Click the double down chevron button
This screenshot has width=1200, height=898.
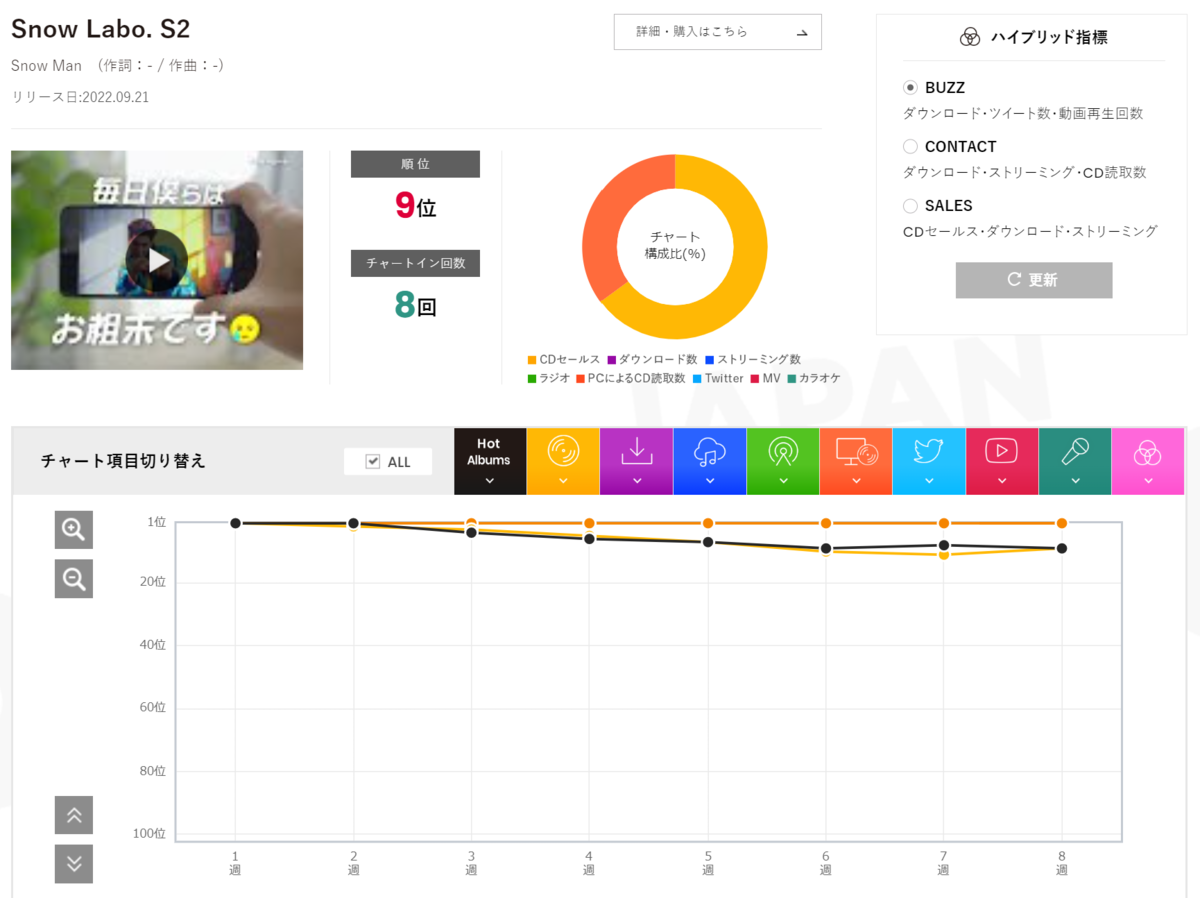tap(74, 864)
